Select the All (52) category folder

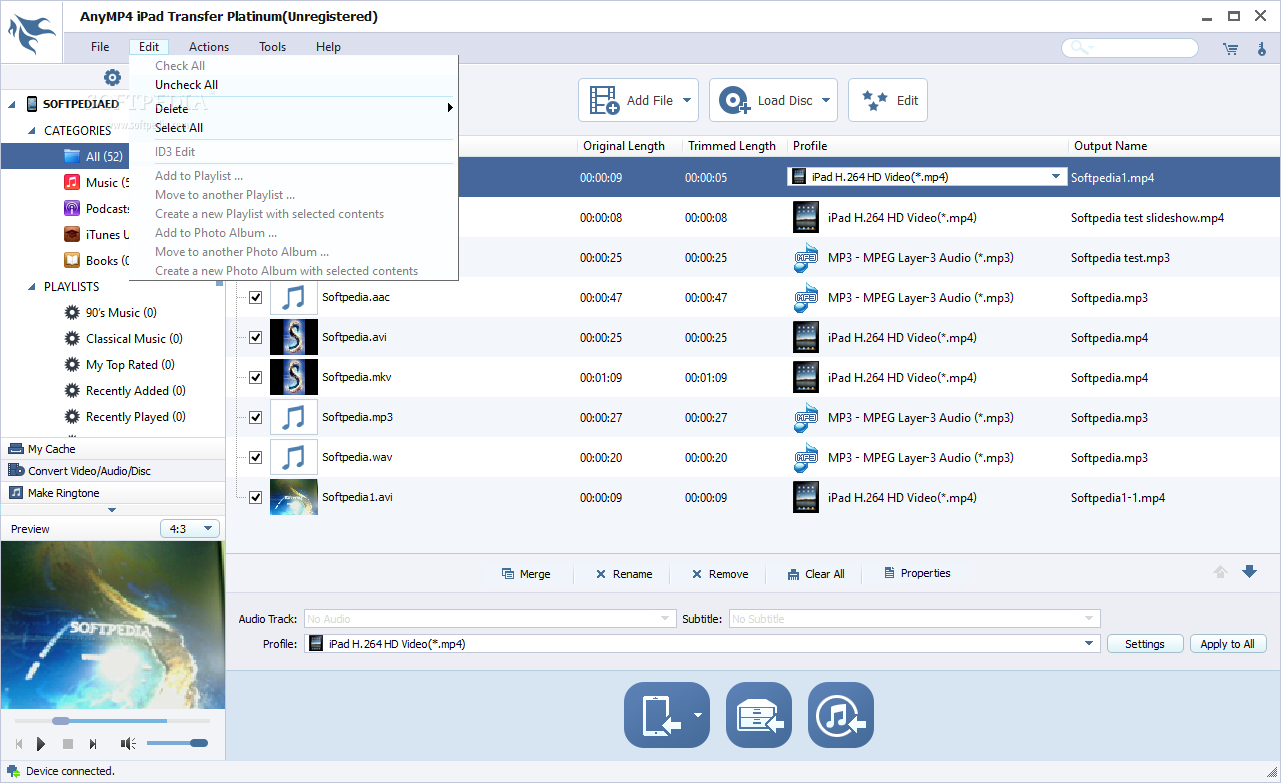(93, 156)
